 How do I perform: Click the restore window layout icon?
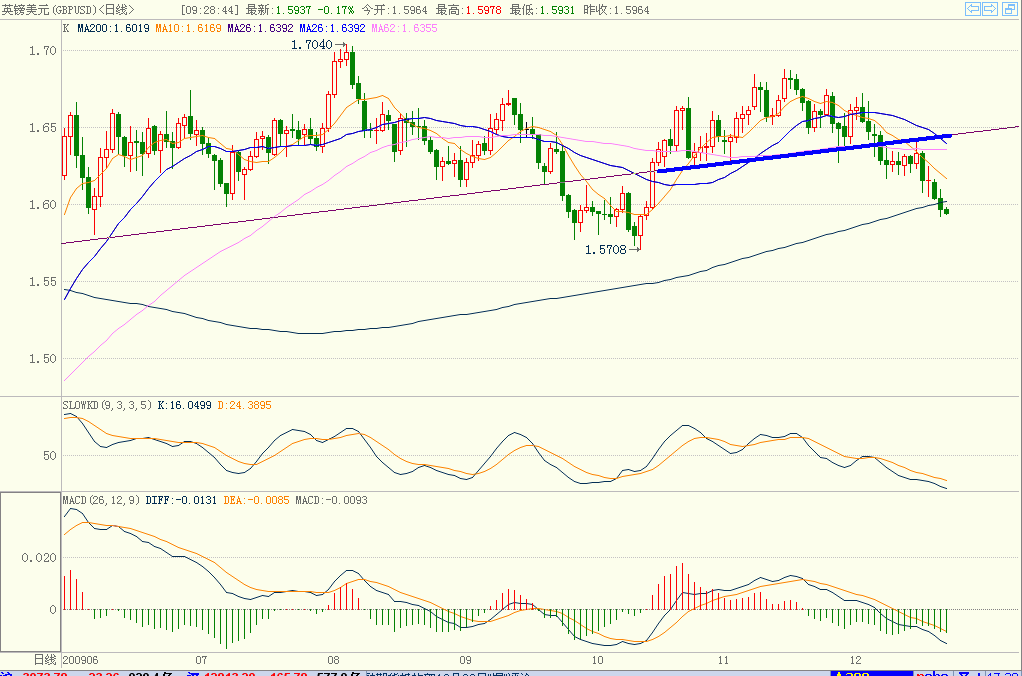pyautogui.click(x=1009, y=8)
